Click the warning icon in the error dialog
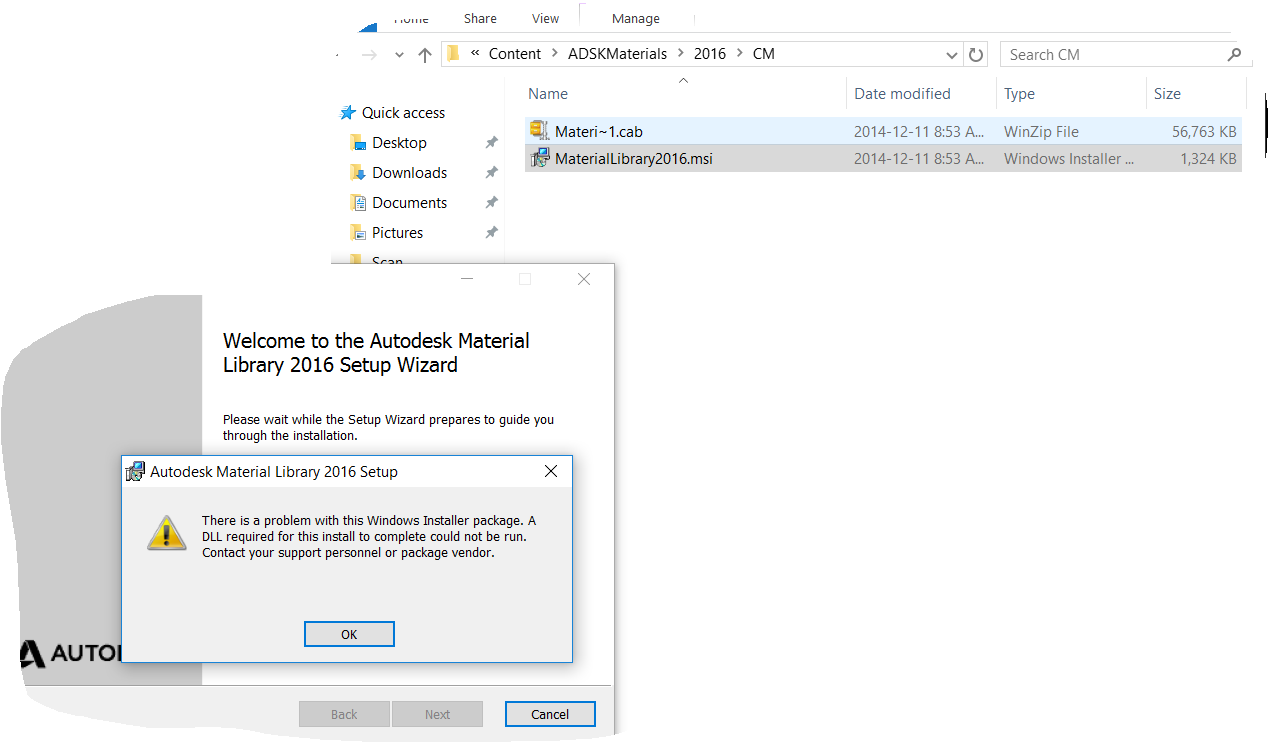 [x=167, y=533]
